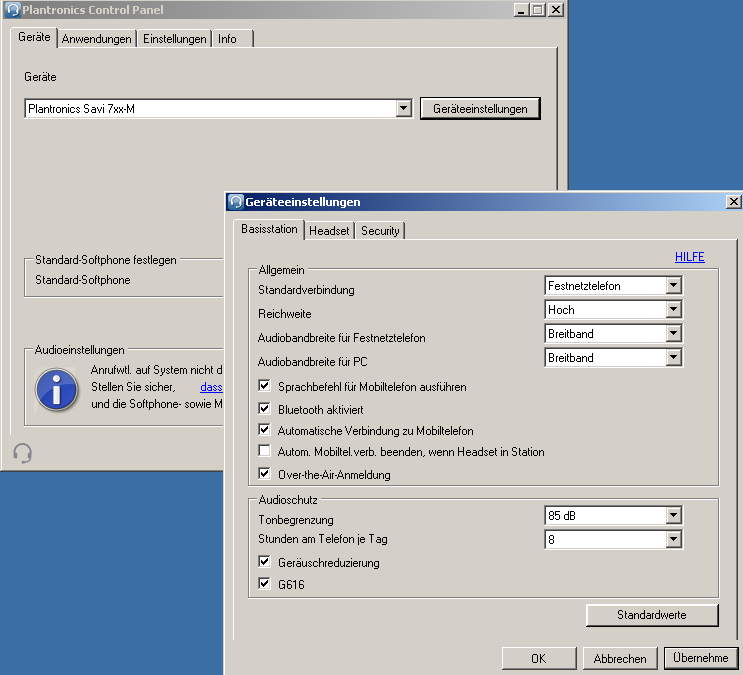
Task: Switch to the Basisstation tab
Action: coord(269,229)
